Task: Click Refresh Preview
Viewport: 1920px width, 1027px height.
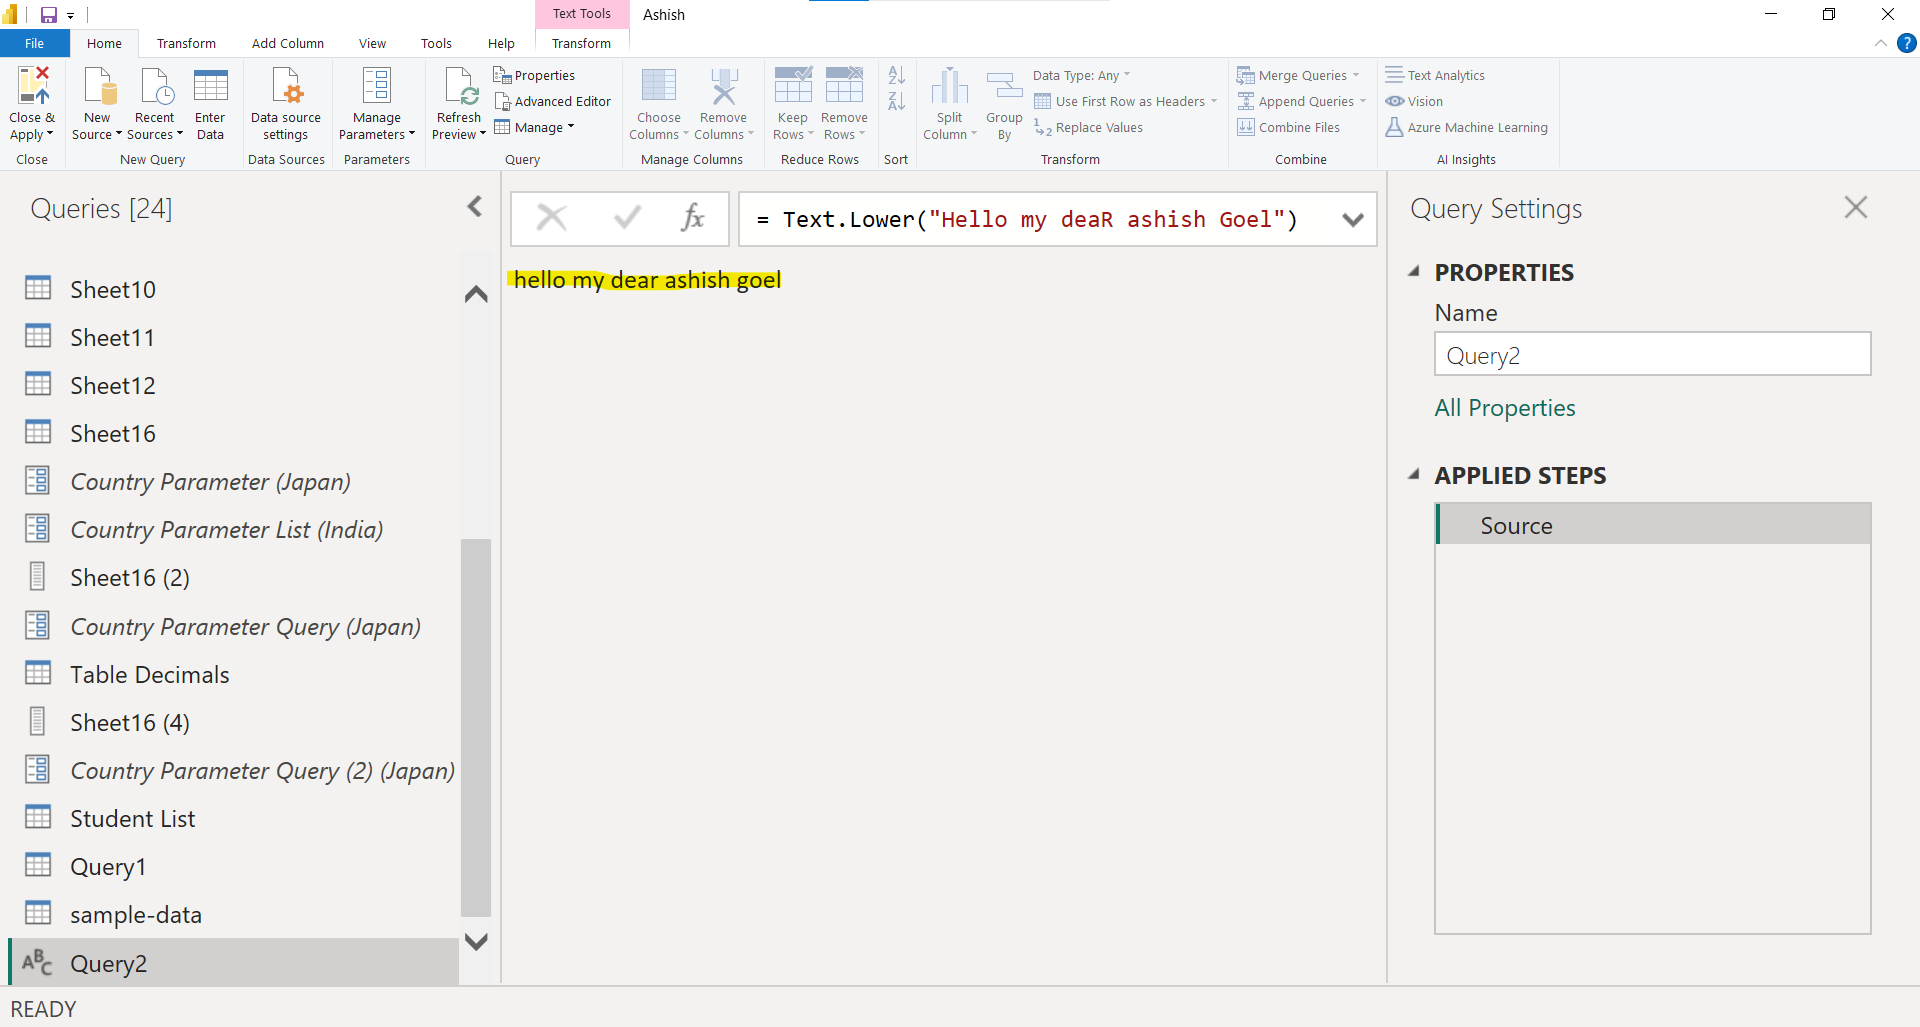Action: point(458,101)
